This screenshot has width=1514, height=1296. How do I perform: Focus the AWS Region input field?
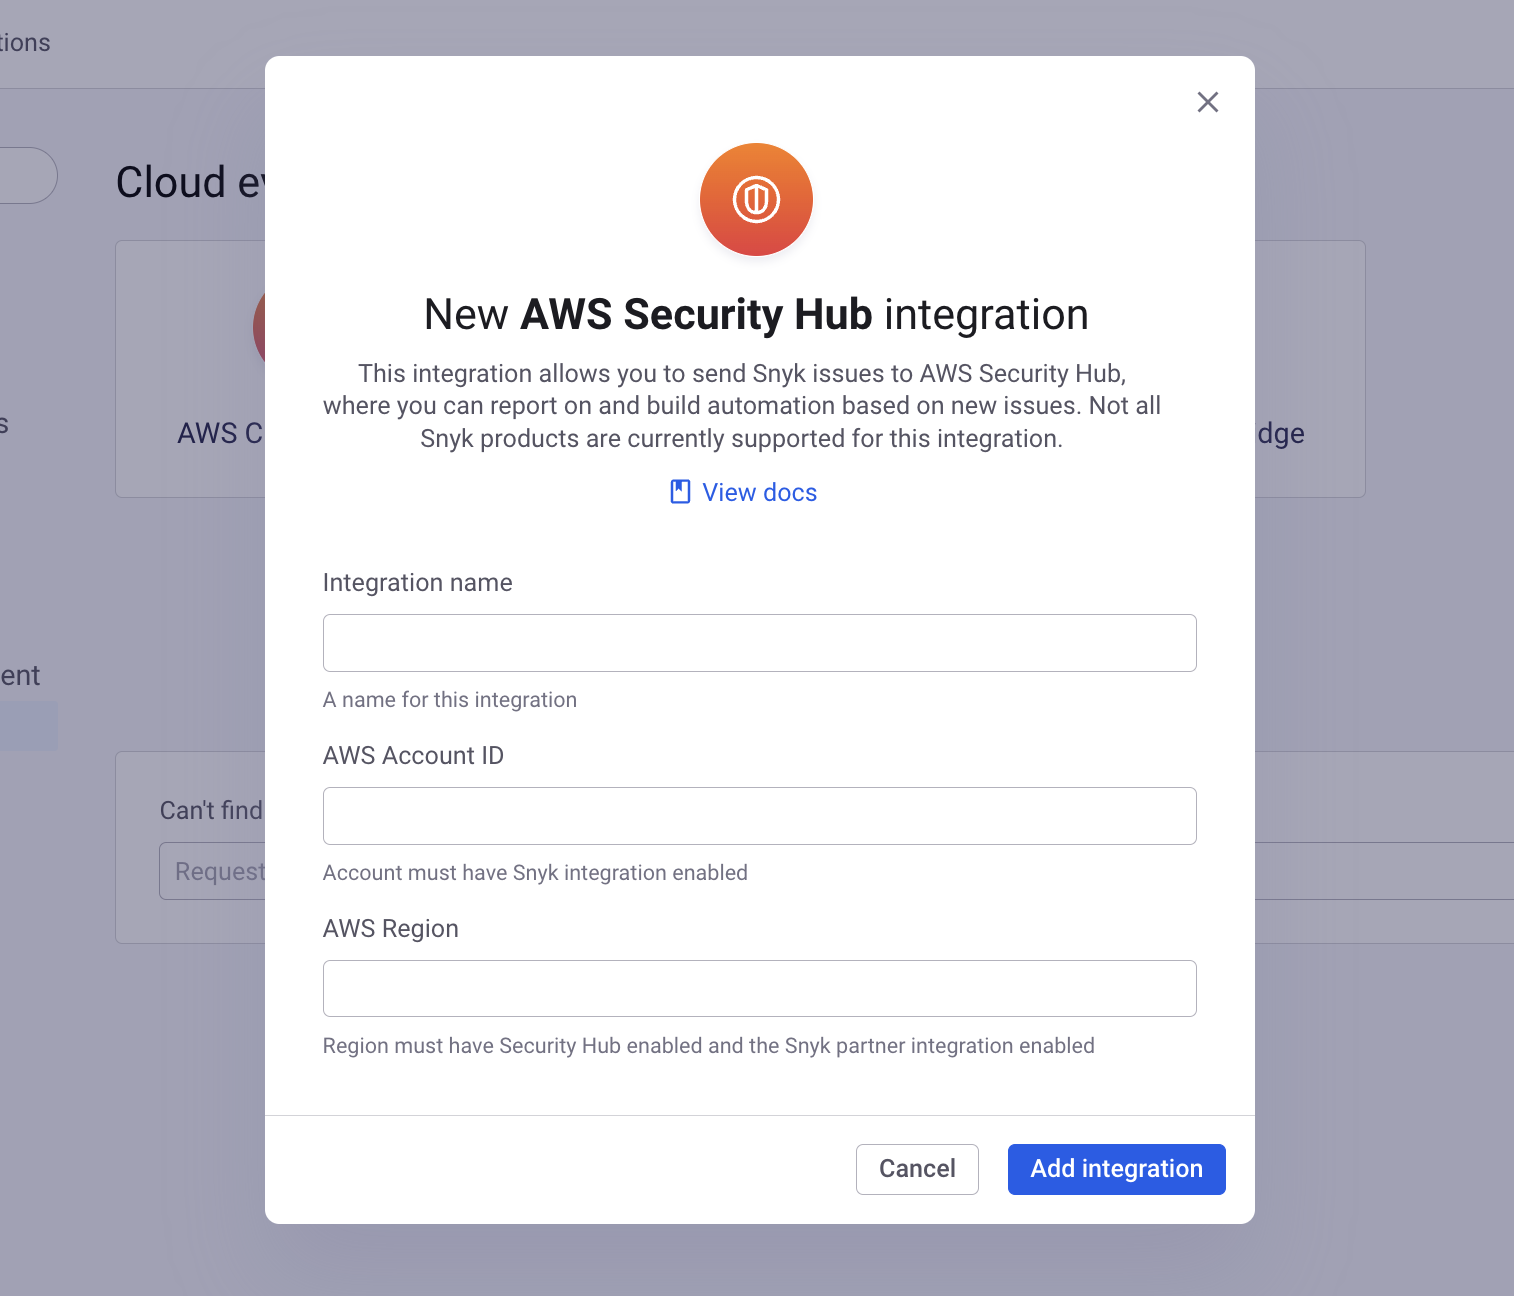(x=758, y=988)
